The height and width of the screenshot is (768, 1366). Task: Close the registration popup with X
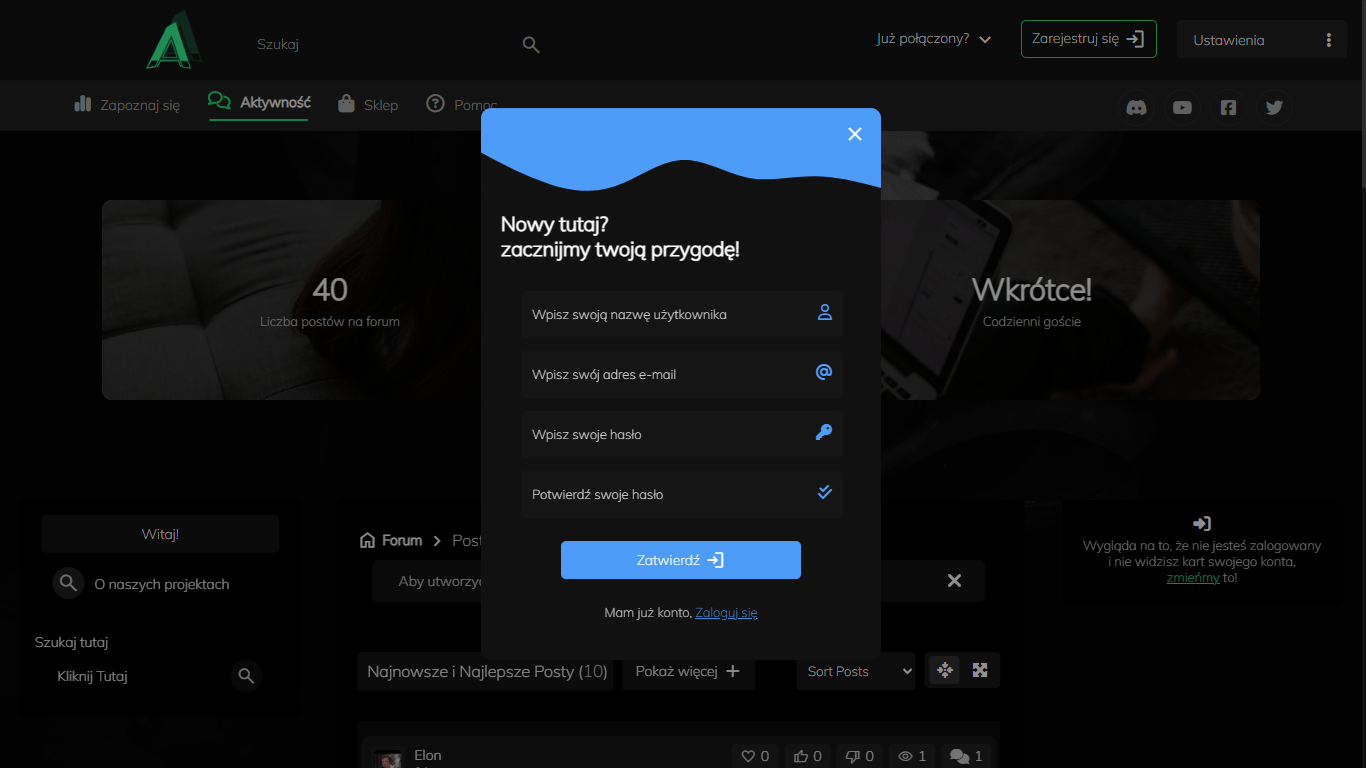[854, 134]
